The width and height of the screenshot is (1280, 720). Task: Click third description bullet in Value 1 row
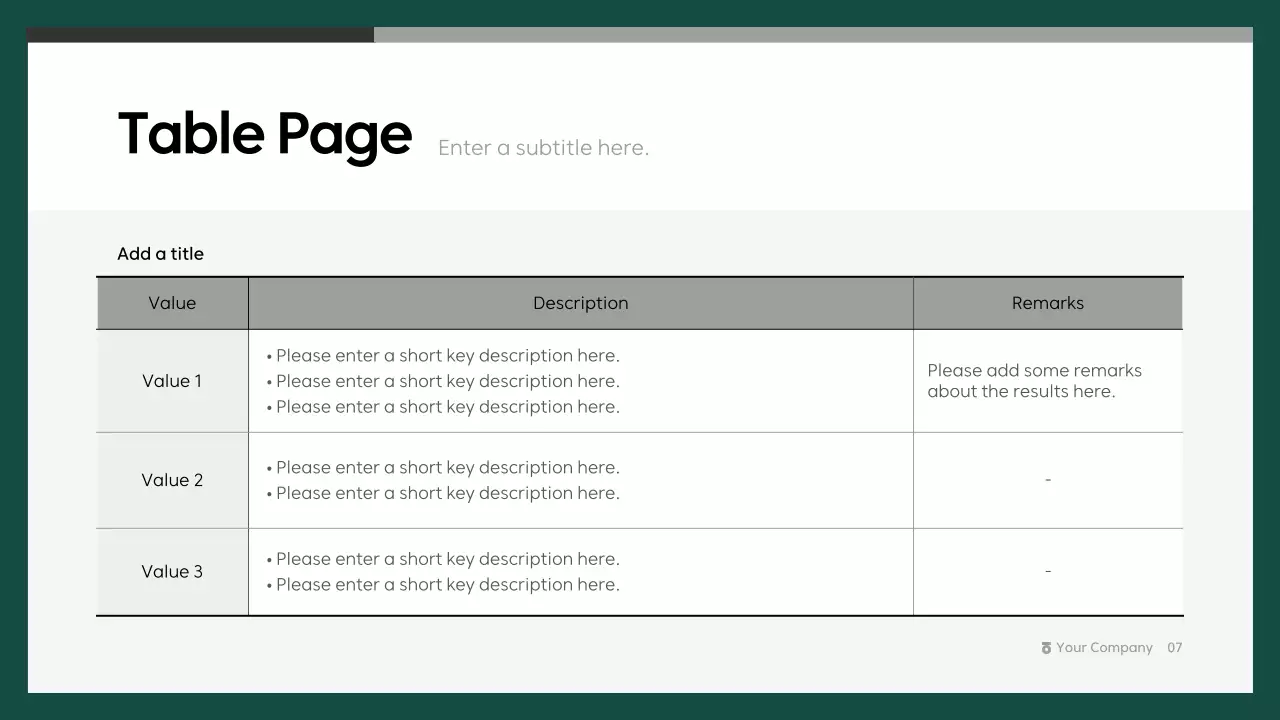(x=447, y=407)
